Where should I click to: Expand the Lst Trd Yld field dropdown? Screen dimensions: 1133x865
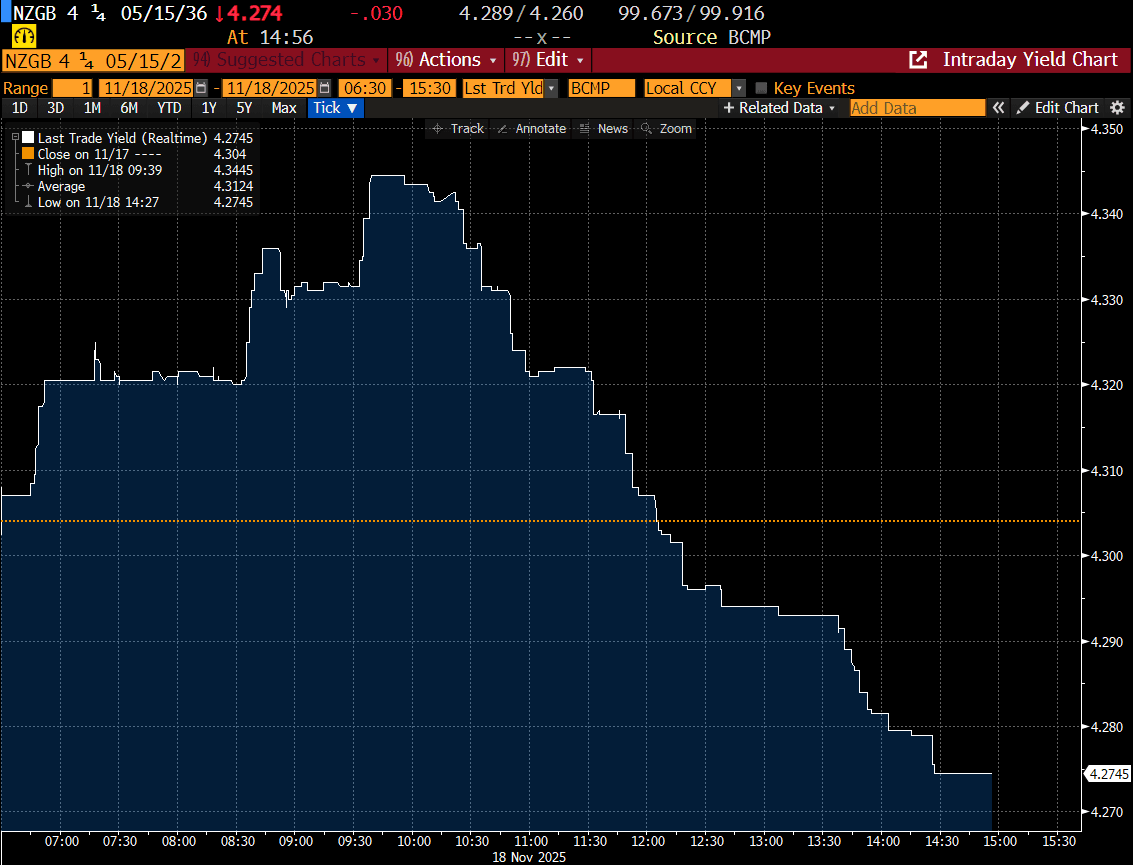pos(551,88)
